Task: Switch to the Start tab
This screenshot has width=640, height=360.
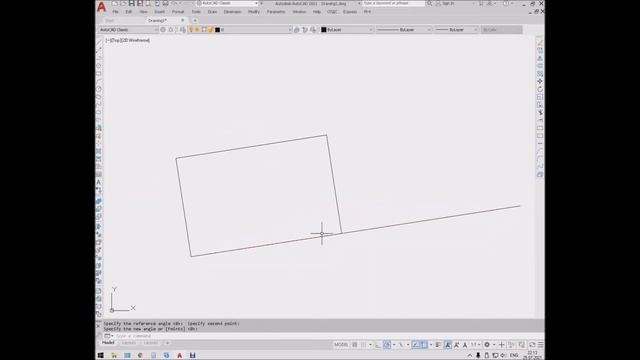Action: (x=110, y=20)
